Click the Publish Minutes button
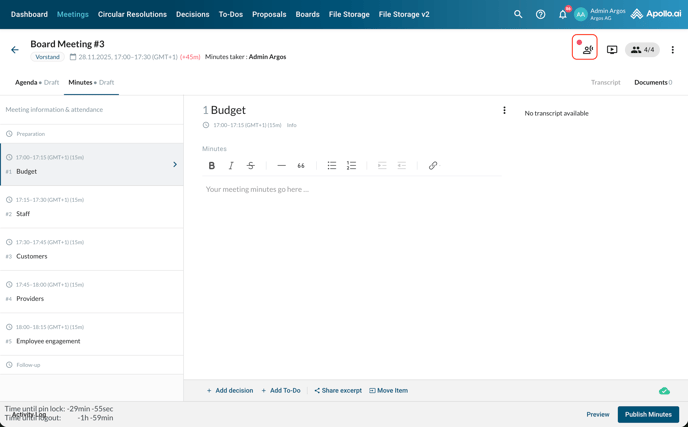This screenshot has height=427, width=688. (648, 414)
